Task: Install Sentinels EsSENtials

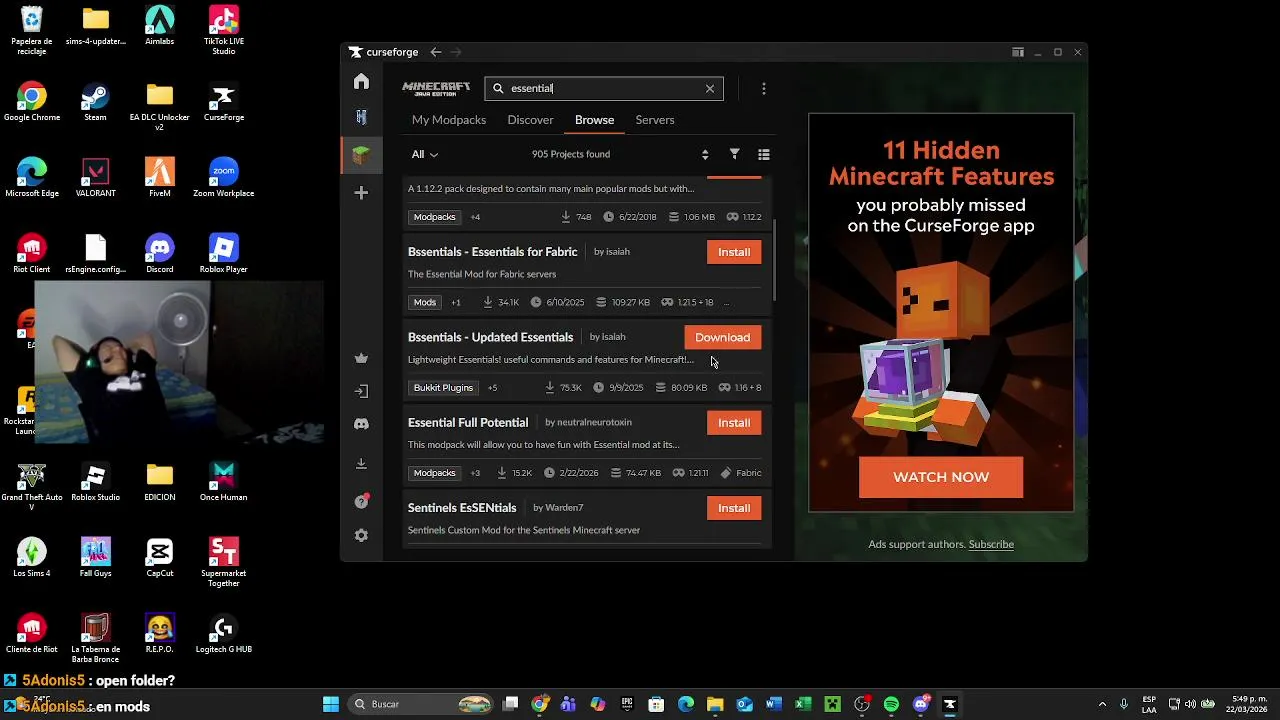Action: click(x=734, y=508)
